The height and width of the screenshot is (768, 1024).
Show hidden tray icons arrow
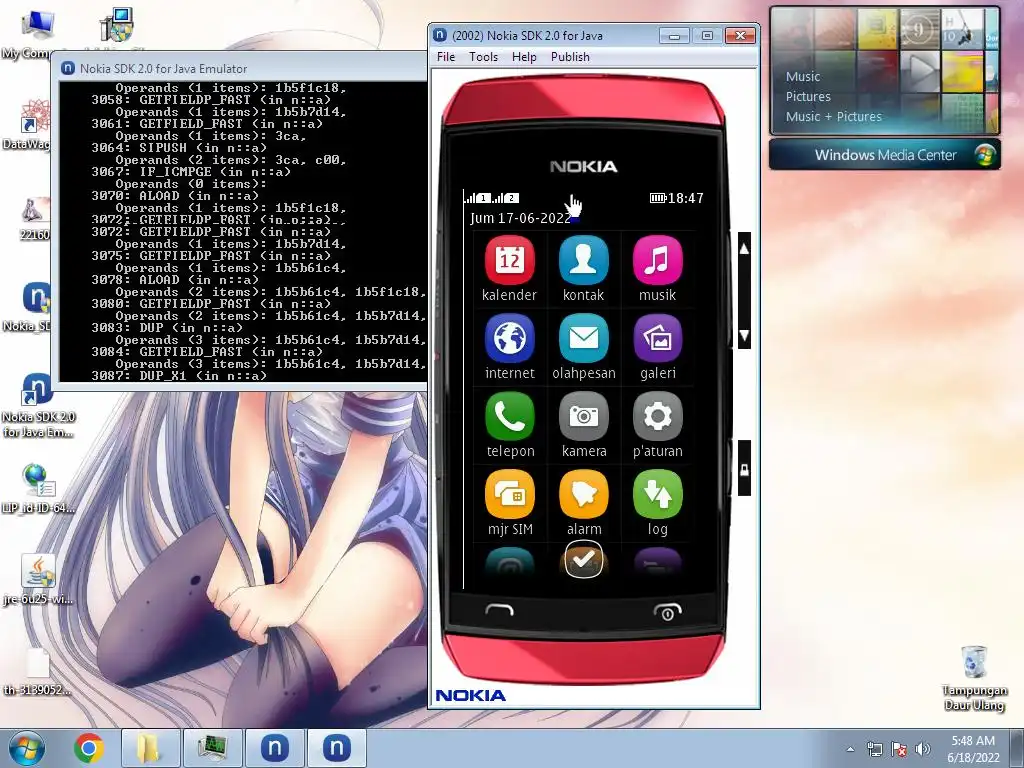pos(850,749)
